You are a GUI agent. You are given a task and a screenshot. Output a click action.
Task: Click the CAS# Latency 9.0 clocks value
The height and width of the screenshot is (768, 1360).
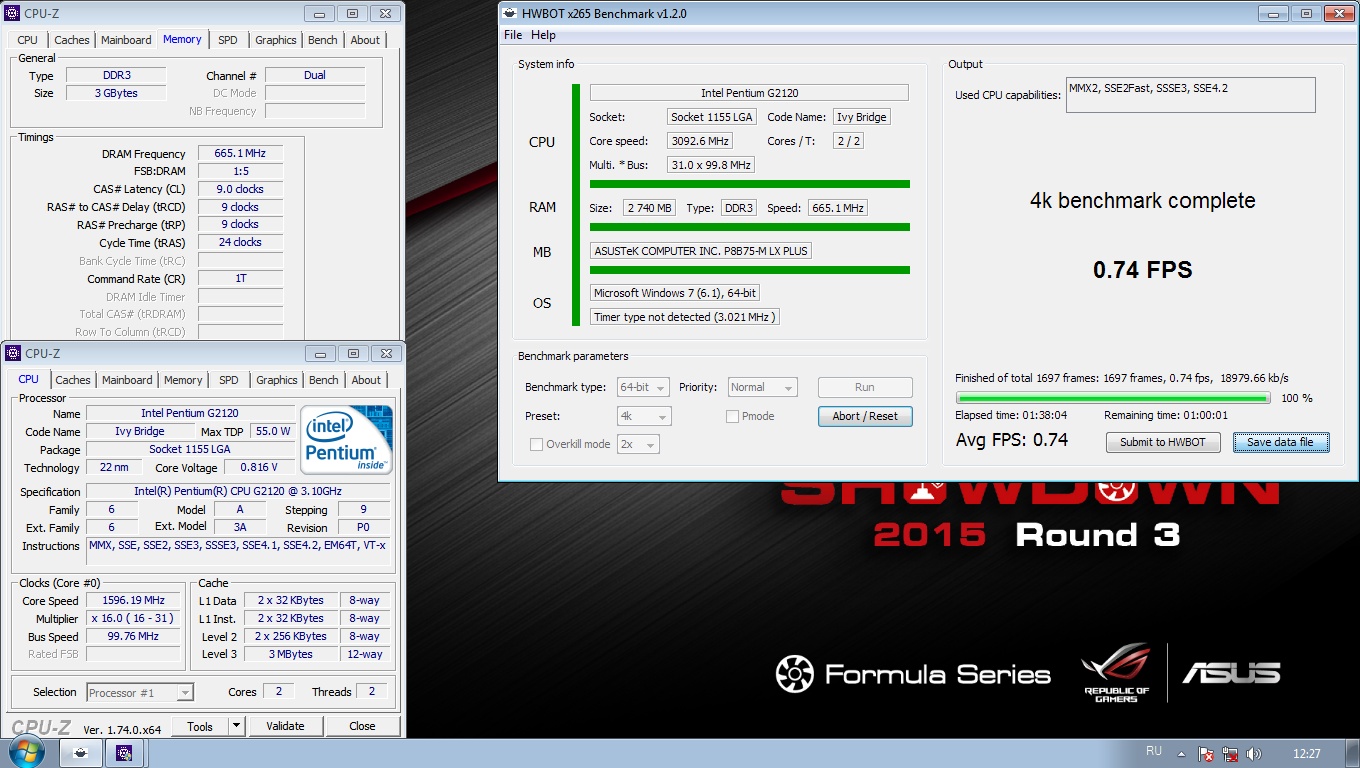[240, 188]
